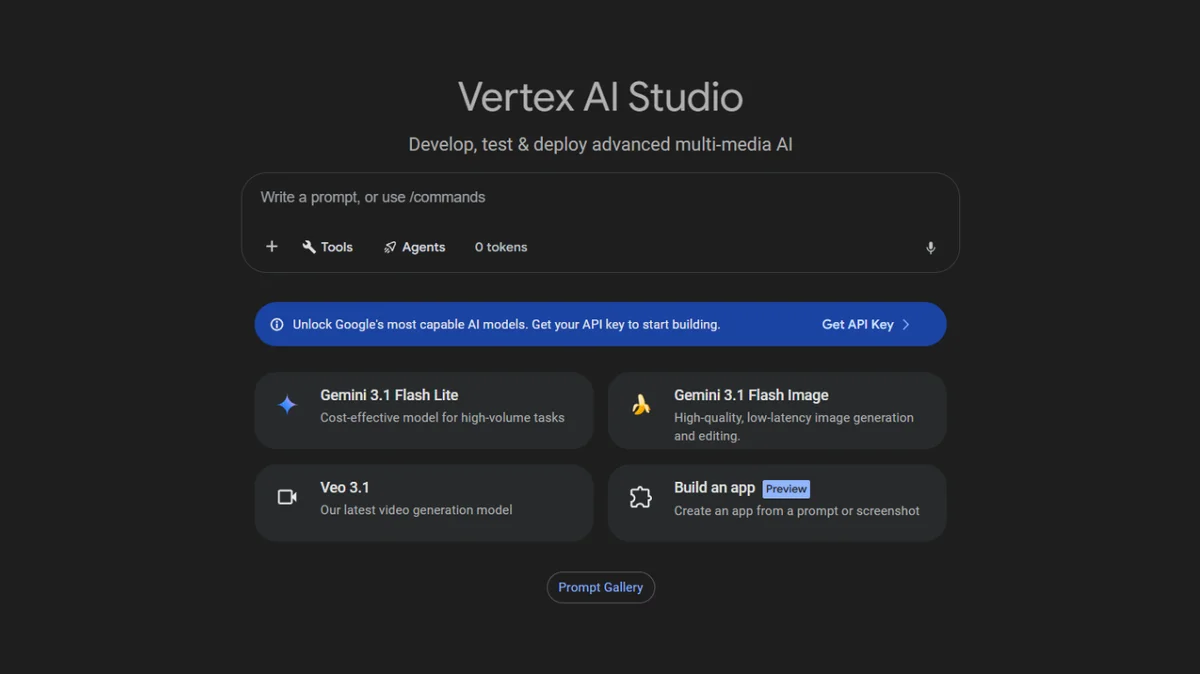Click the chevron next to Get API Key
This screenshot has height=674, width=1200.
coord(905,323)
